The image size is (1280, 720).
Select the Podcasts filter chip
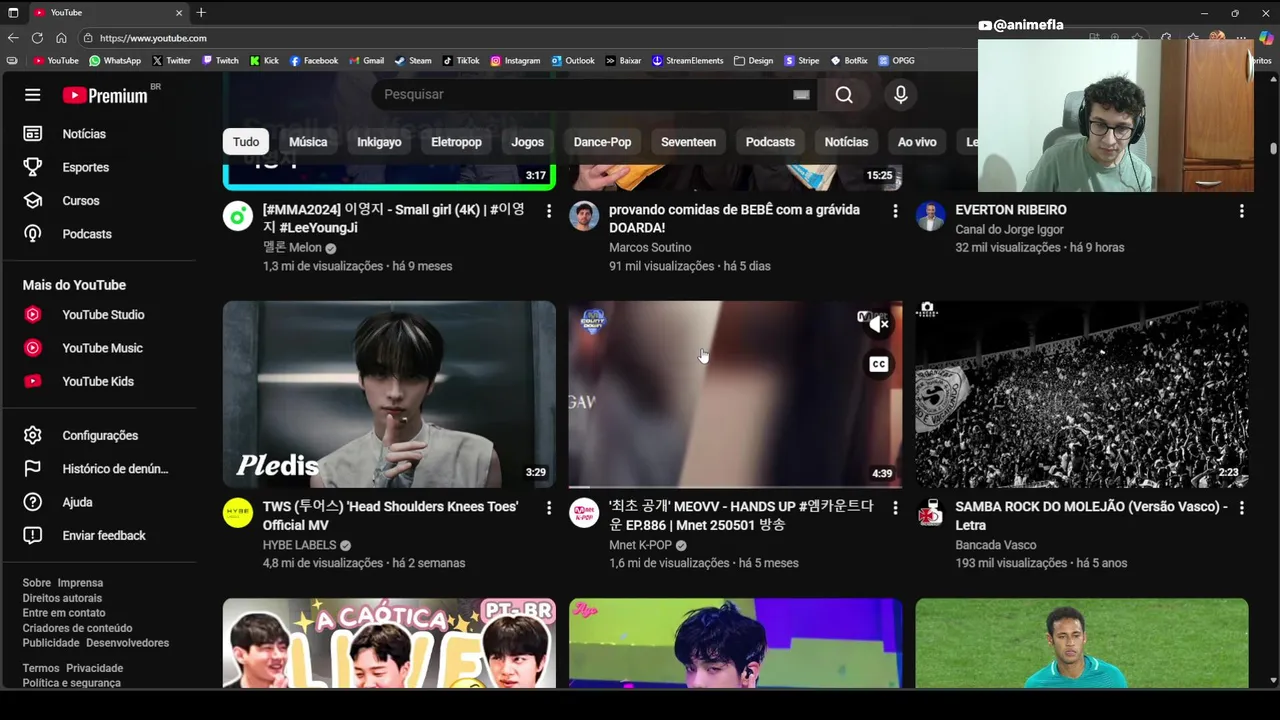[770, 142]
